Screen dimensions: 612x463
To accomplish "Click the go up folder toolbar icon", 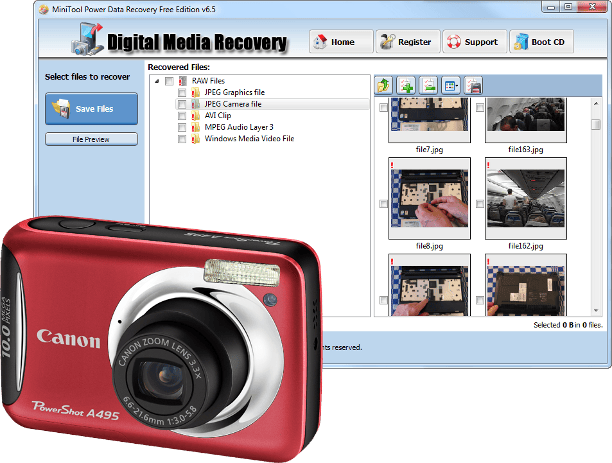I will pos(384,85).
